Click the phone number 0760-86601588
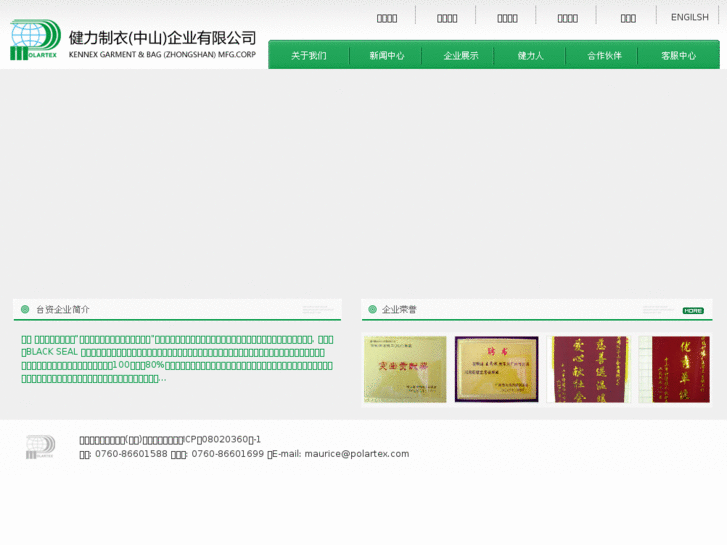 pos(131,454)
